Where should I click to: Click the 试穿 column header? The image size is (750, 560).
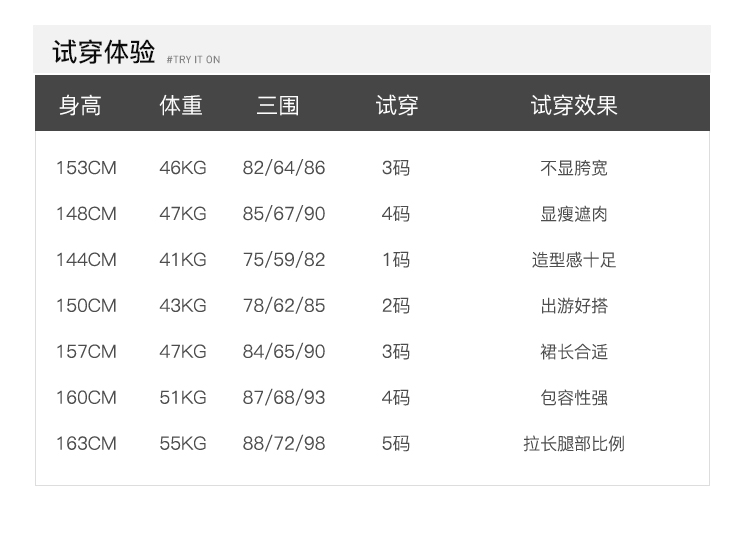396,106
